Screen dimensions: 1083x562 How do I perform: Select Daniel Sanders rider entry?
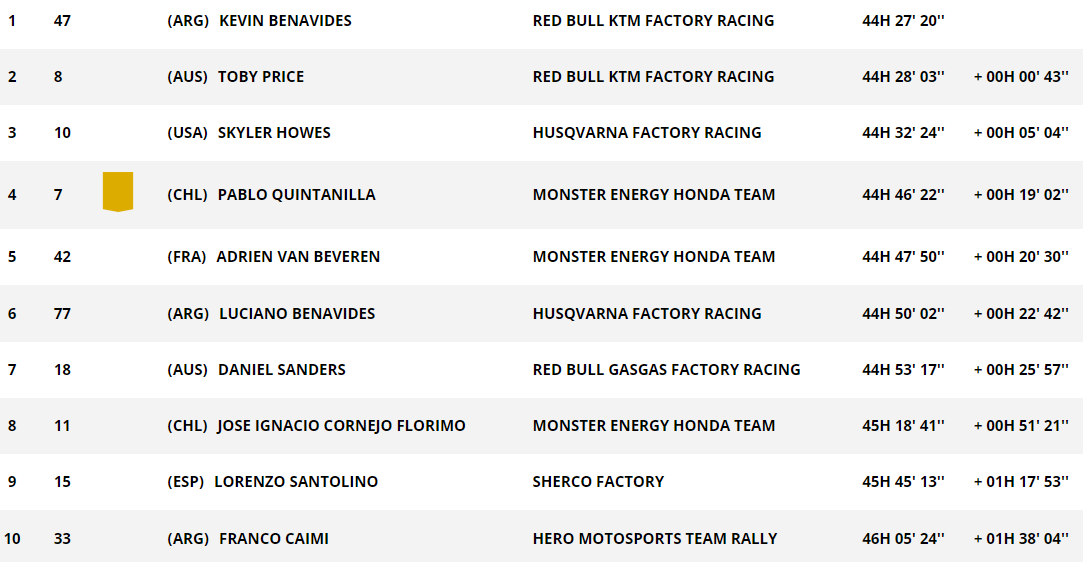(x=282, y=369)
